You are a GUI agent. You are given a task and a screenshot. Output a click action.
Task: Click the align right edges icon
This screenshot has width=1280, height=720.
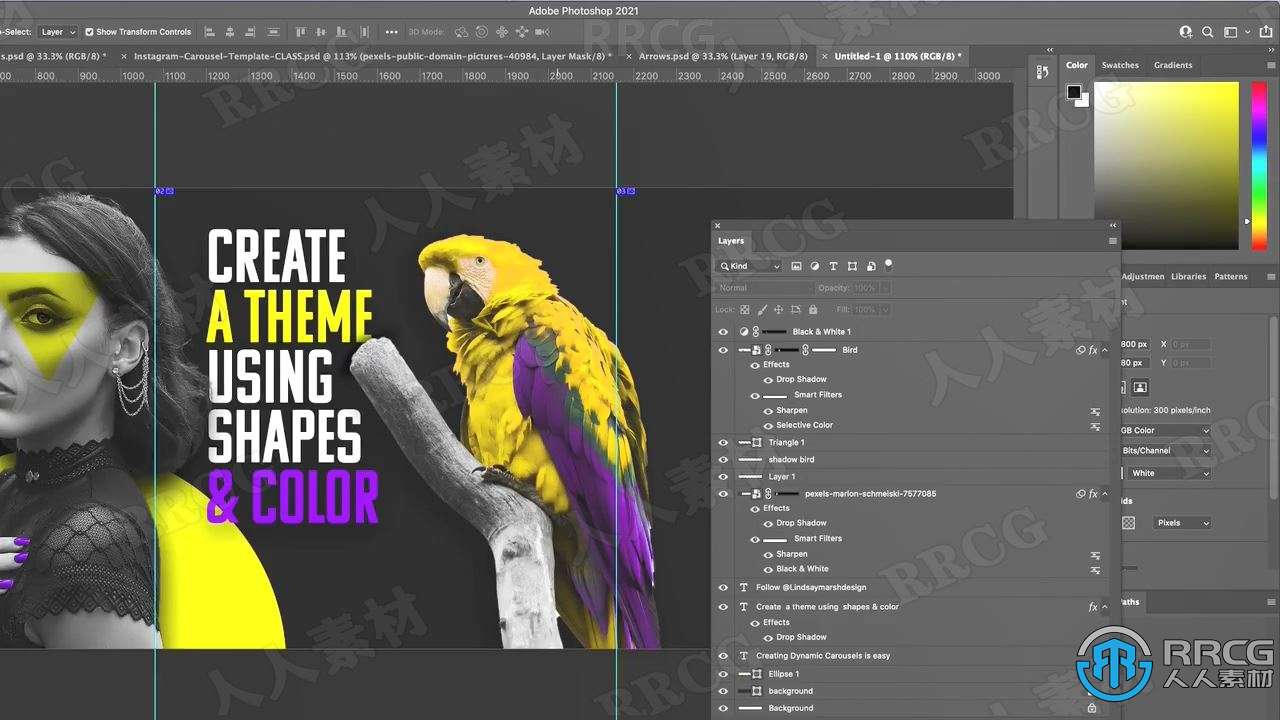[x=249, y=32]
